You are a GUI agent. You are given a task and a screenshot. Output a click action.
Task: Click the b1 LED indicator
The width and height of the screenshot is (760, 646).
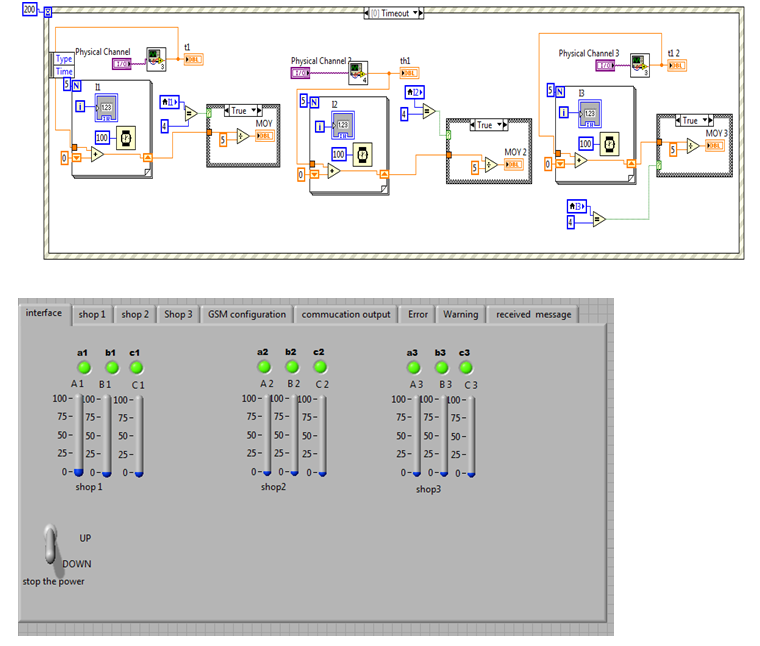pos(112,368)
